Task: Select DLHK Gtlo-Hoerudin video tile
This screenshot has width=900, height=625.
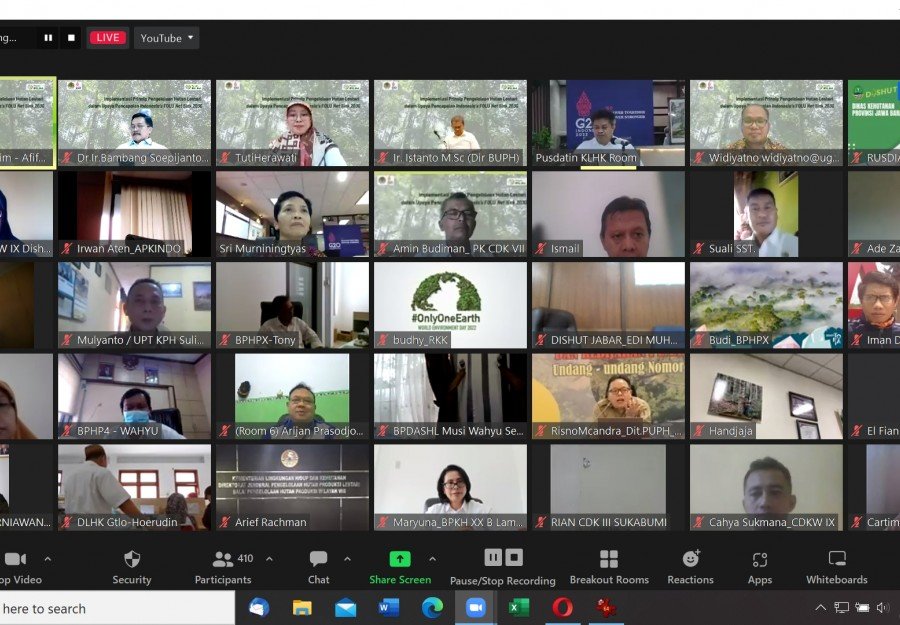Action: [134, 487]
